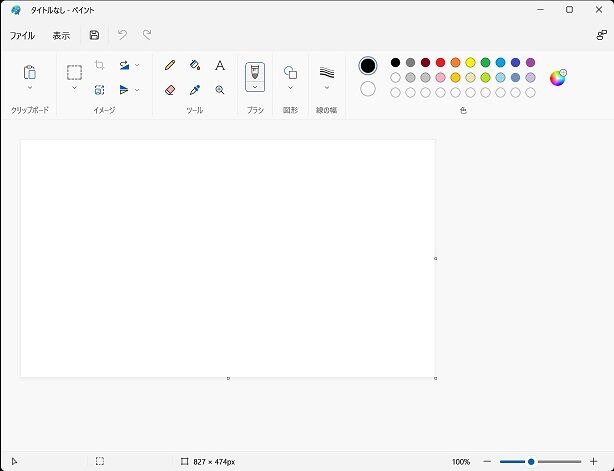614x471 pixels.
Task: Click the canvas right-edge resize handle
Action: point(435,258)
